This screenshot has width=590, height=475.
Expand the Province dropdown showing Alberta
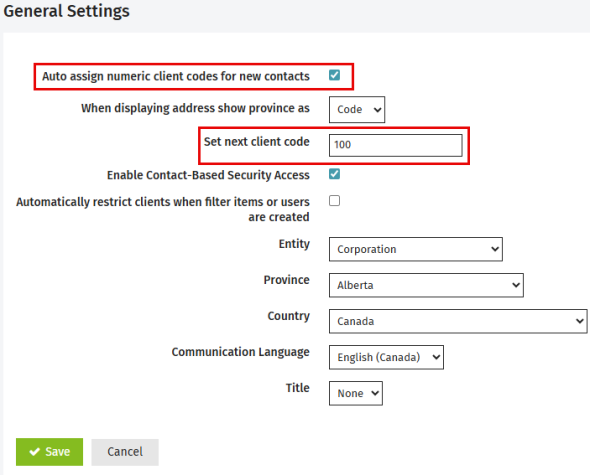[426, 285]
